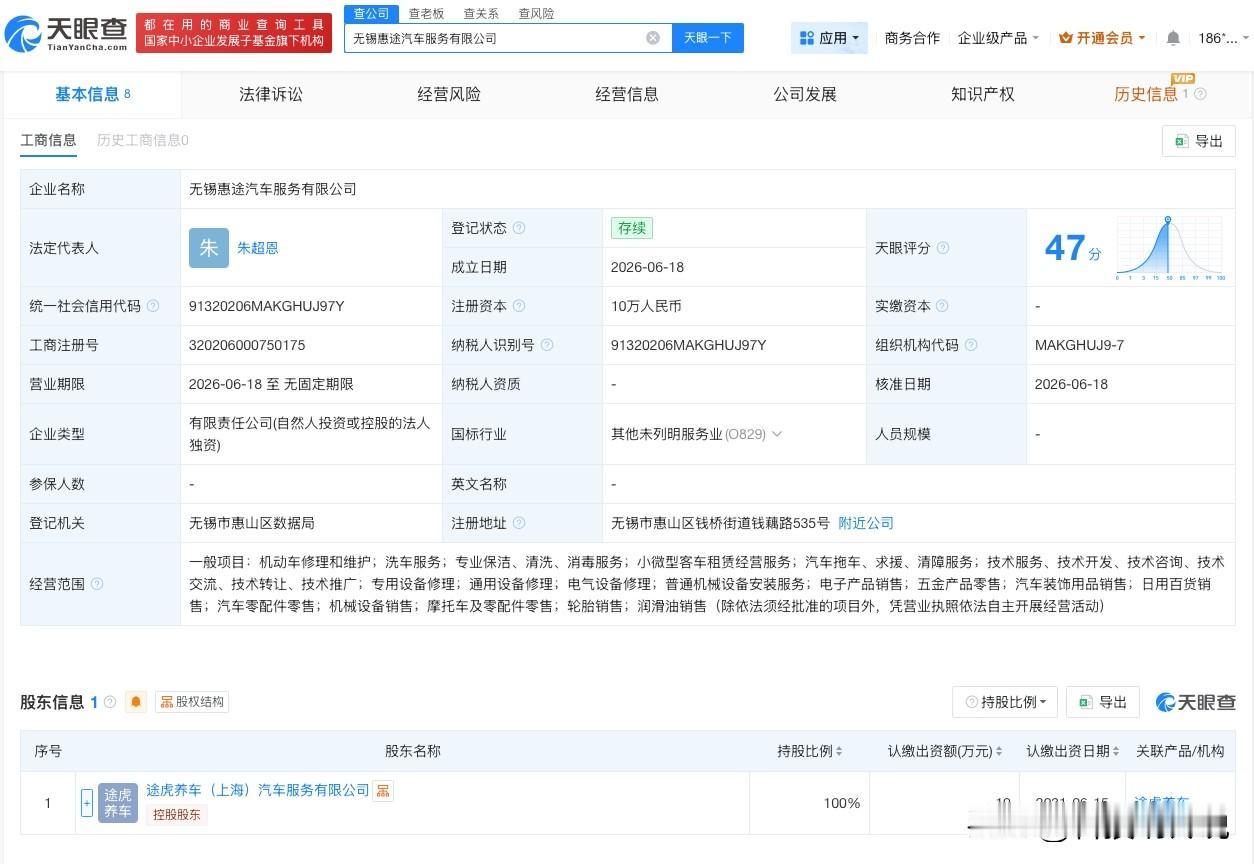Click the 途虎养车 shareholder logo
Image resolution: width=1254 pixels, height=864 pixels.
click(x=118, y=803)
